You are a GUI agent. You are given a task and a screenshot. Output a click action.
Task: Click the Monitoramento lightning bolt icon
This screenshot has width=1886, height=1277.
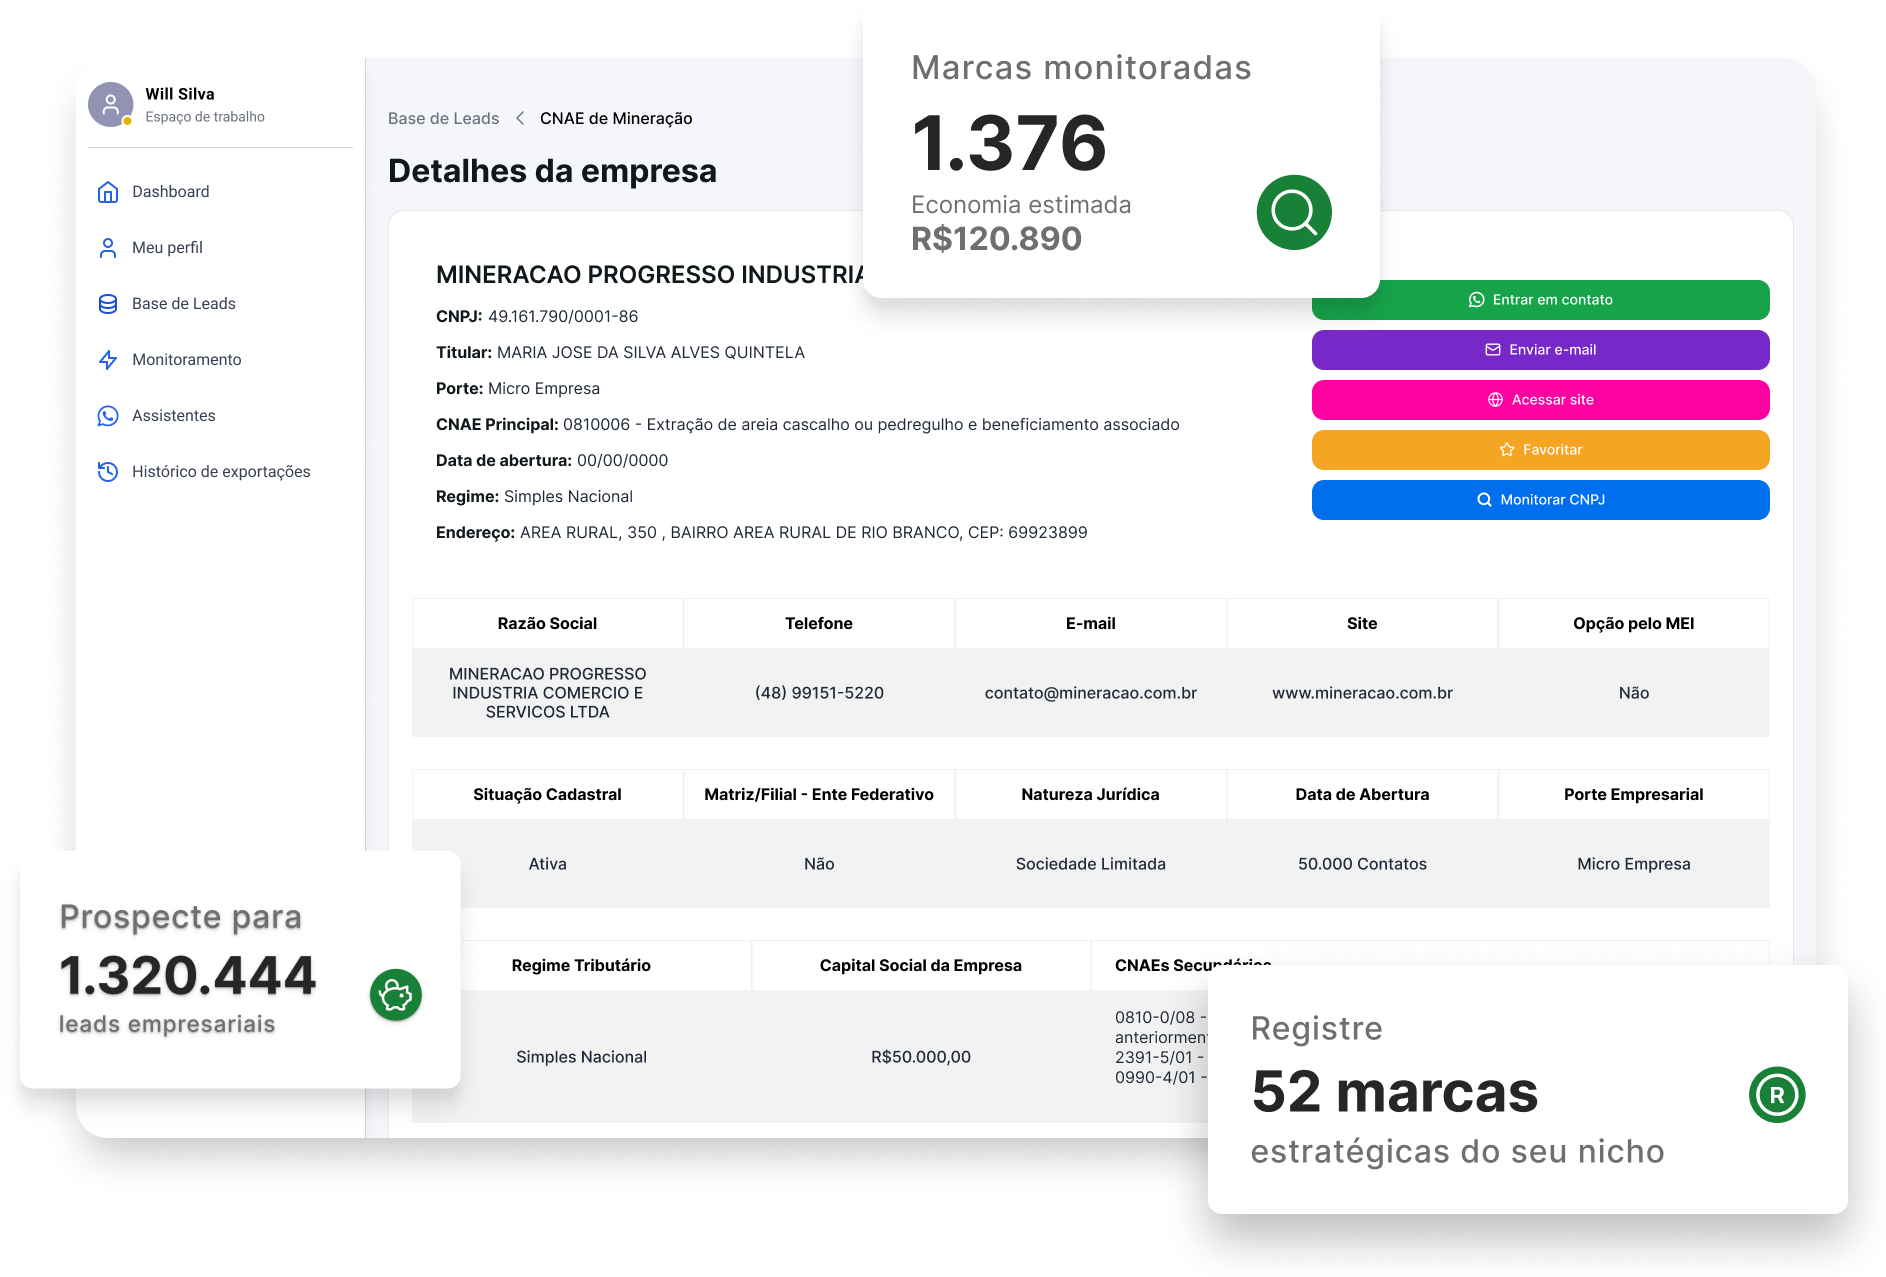pos(108,360)
